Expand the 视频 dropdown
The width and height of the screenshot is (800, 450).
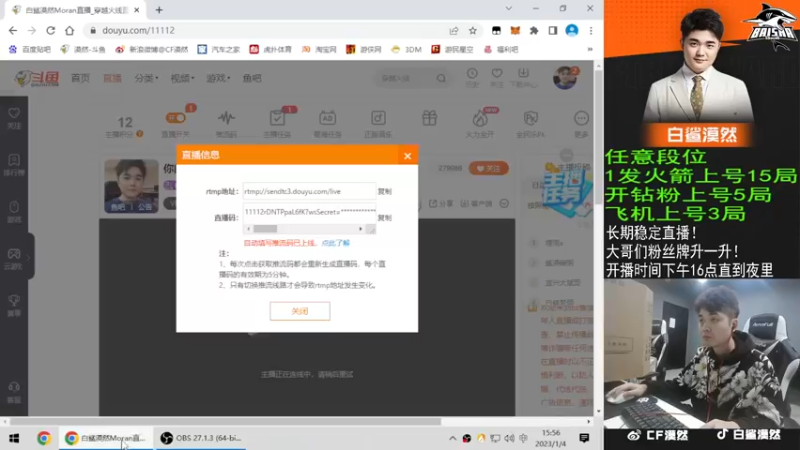(182, 78)
